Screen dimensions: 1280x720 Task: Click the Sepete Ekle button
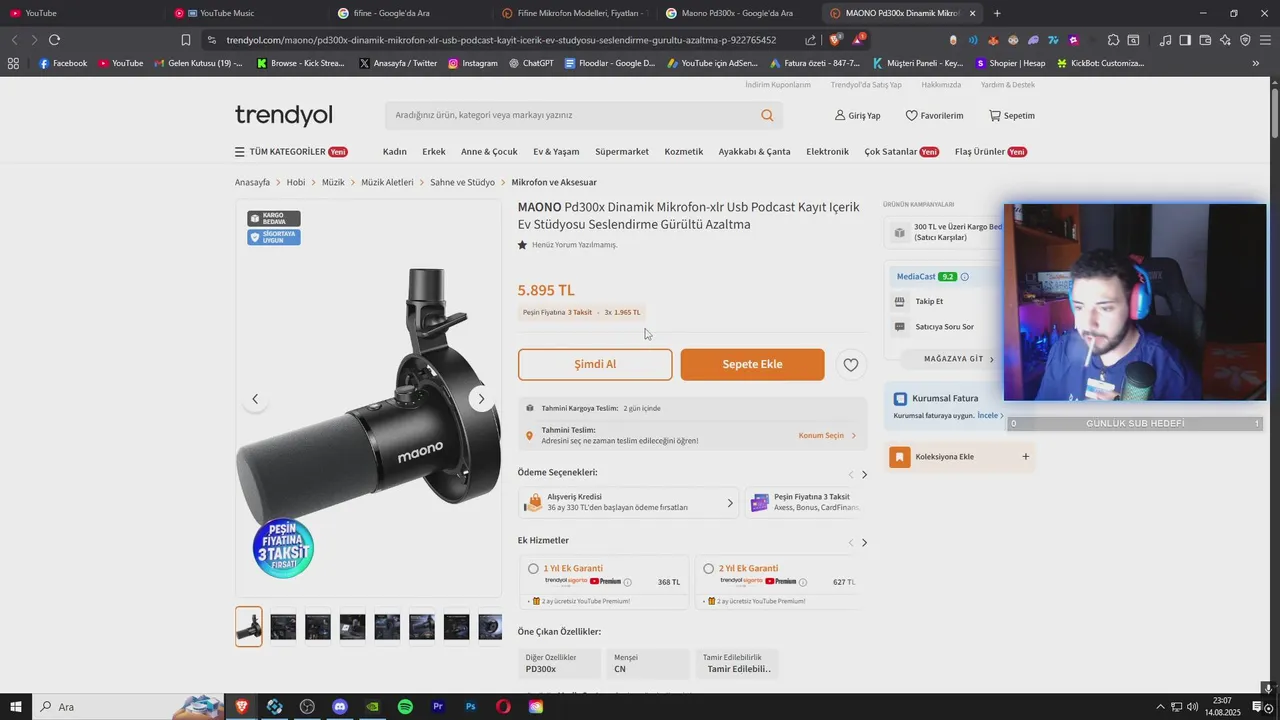[x=753, y=365]
